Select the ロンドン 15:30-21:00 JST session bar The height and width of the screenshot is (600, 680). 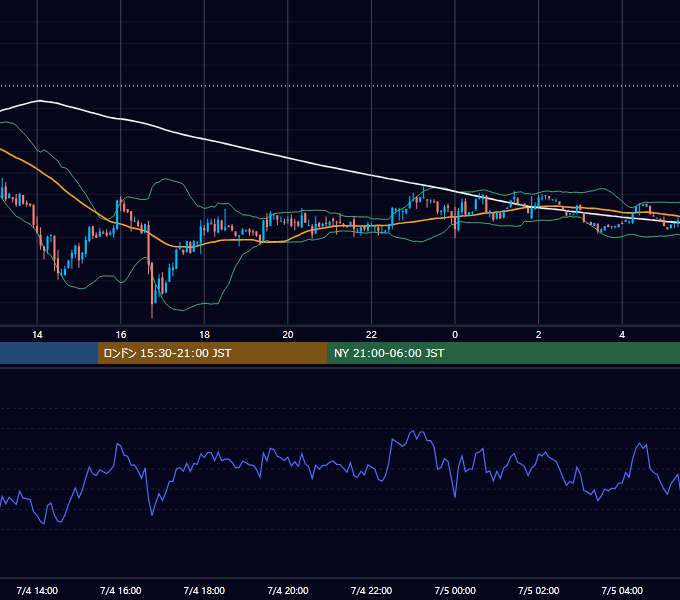point(212,353)
